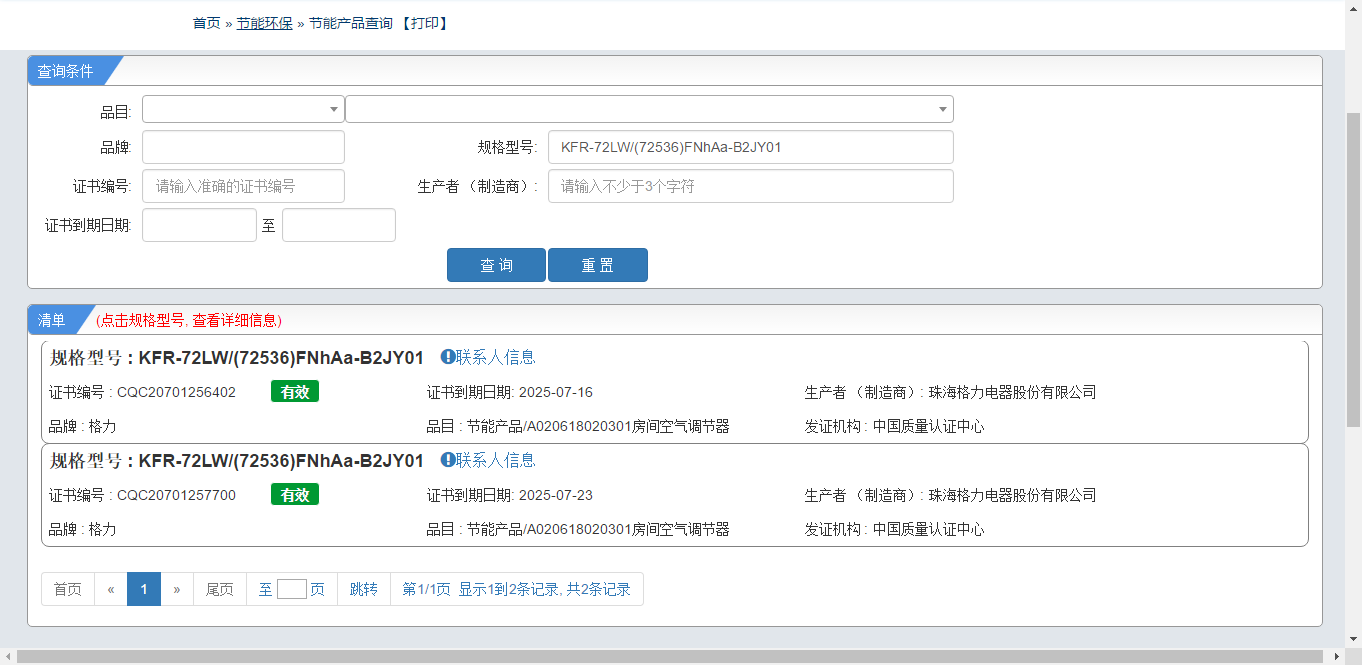Open the first 品目 dropdown
Image resolution: width=1362 pixels, height=665 pixels.
tap(243, 109)
